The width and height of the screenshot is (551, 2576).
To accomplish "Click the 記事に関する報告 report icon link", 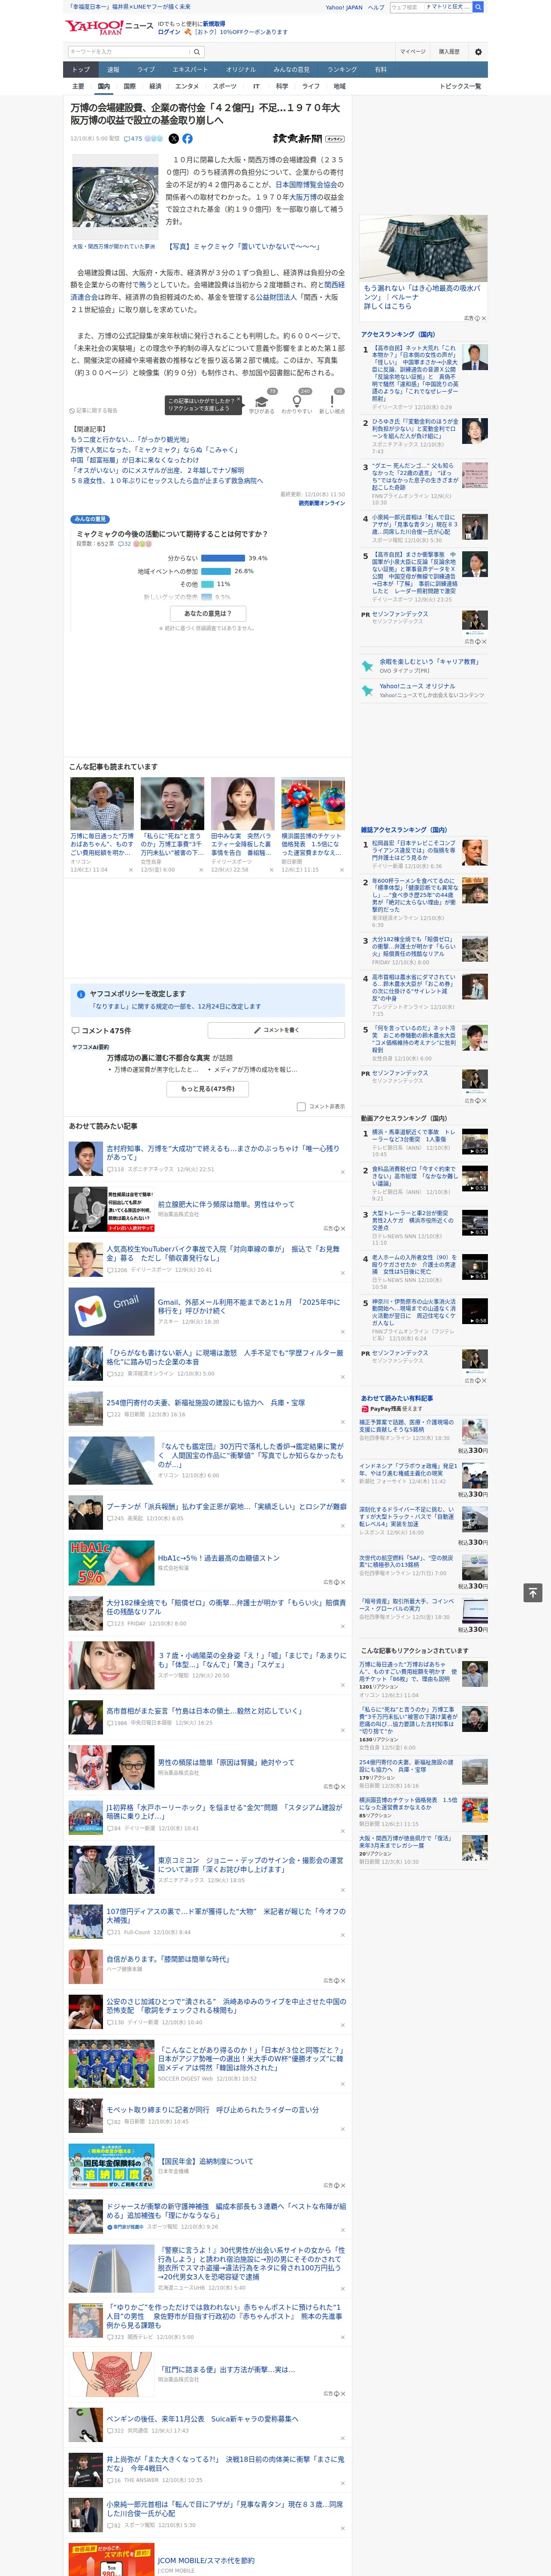I will [x=94, y=410].
